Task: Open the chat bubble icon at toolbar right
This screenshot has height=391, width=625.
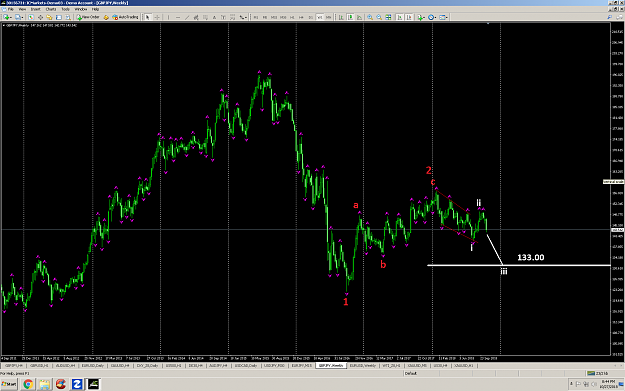Action: pyautogui.click(x=620, y=17)
